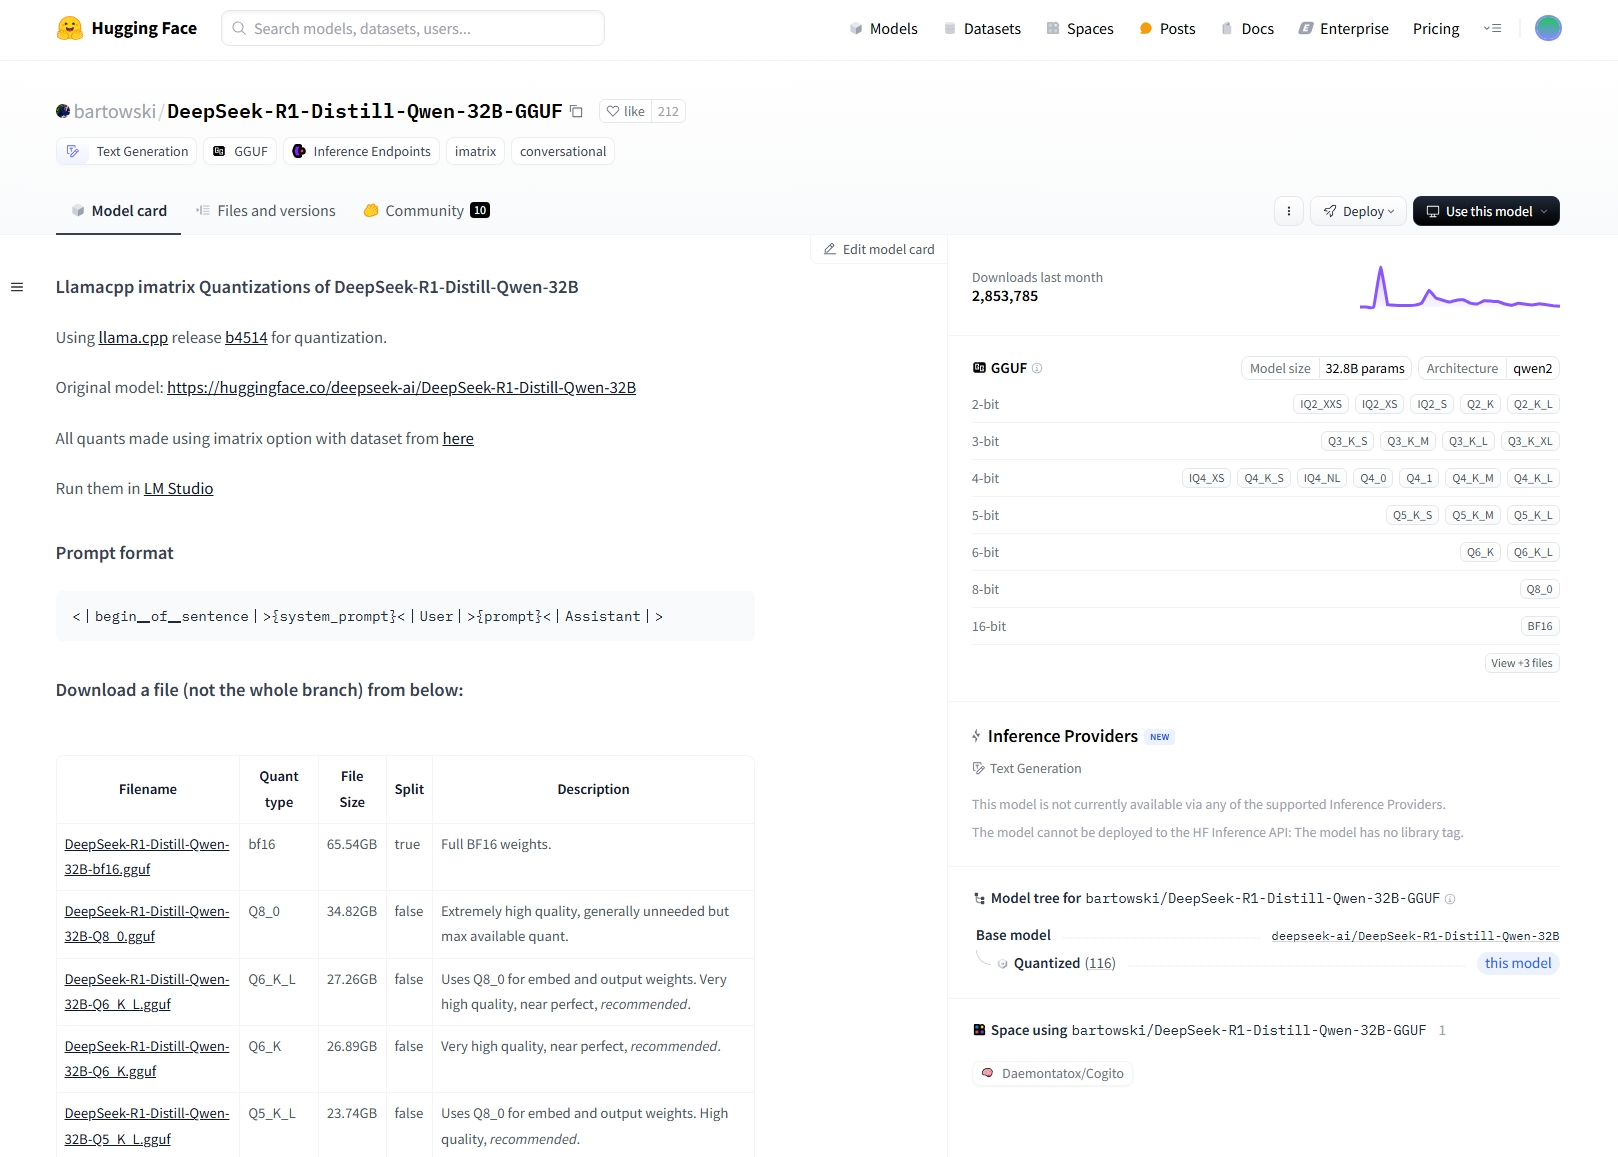
Task: Go to Enterprise in top navigation
Action: pyautogui.click(x=1344, y=28)
